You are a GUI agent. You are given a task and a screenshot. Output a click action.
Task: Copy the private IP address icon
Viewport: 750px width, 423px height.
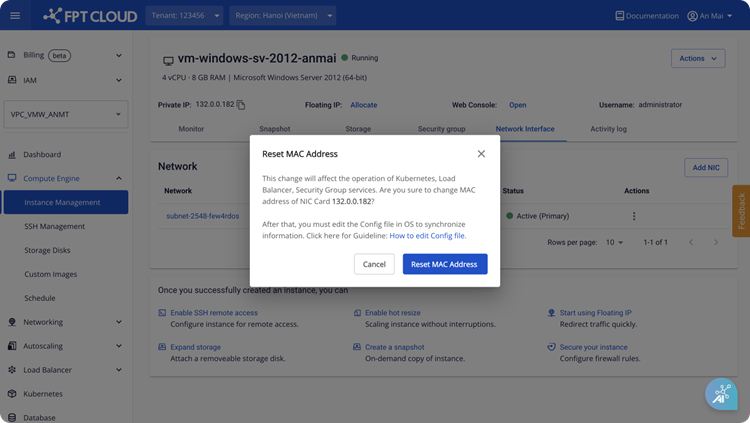(x=241, y=105)
